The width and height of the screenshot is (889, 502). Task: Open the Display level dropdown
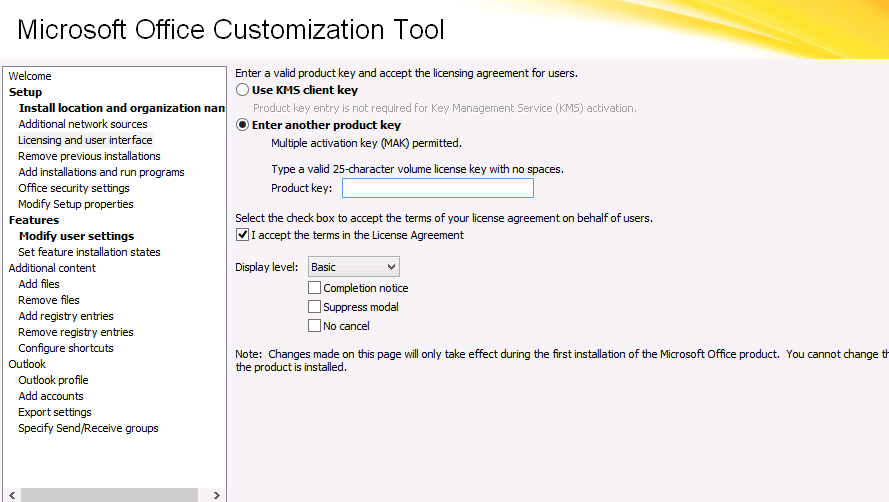354,267
